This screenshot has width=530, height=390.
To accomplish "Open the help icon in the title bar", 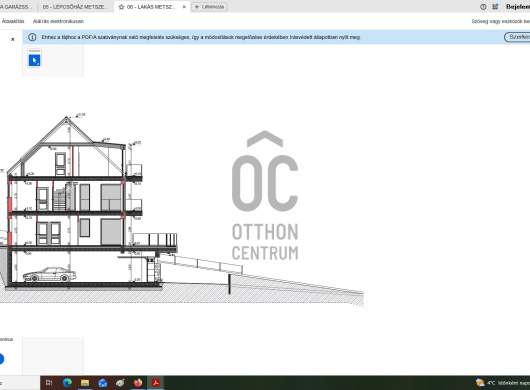I will pos(483,7).
